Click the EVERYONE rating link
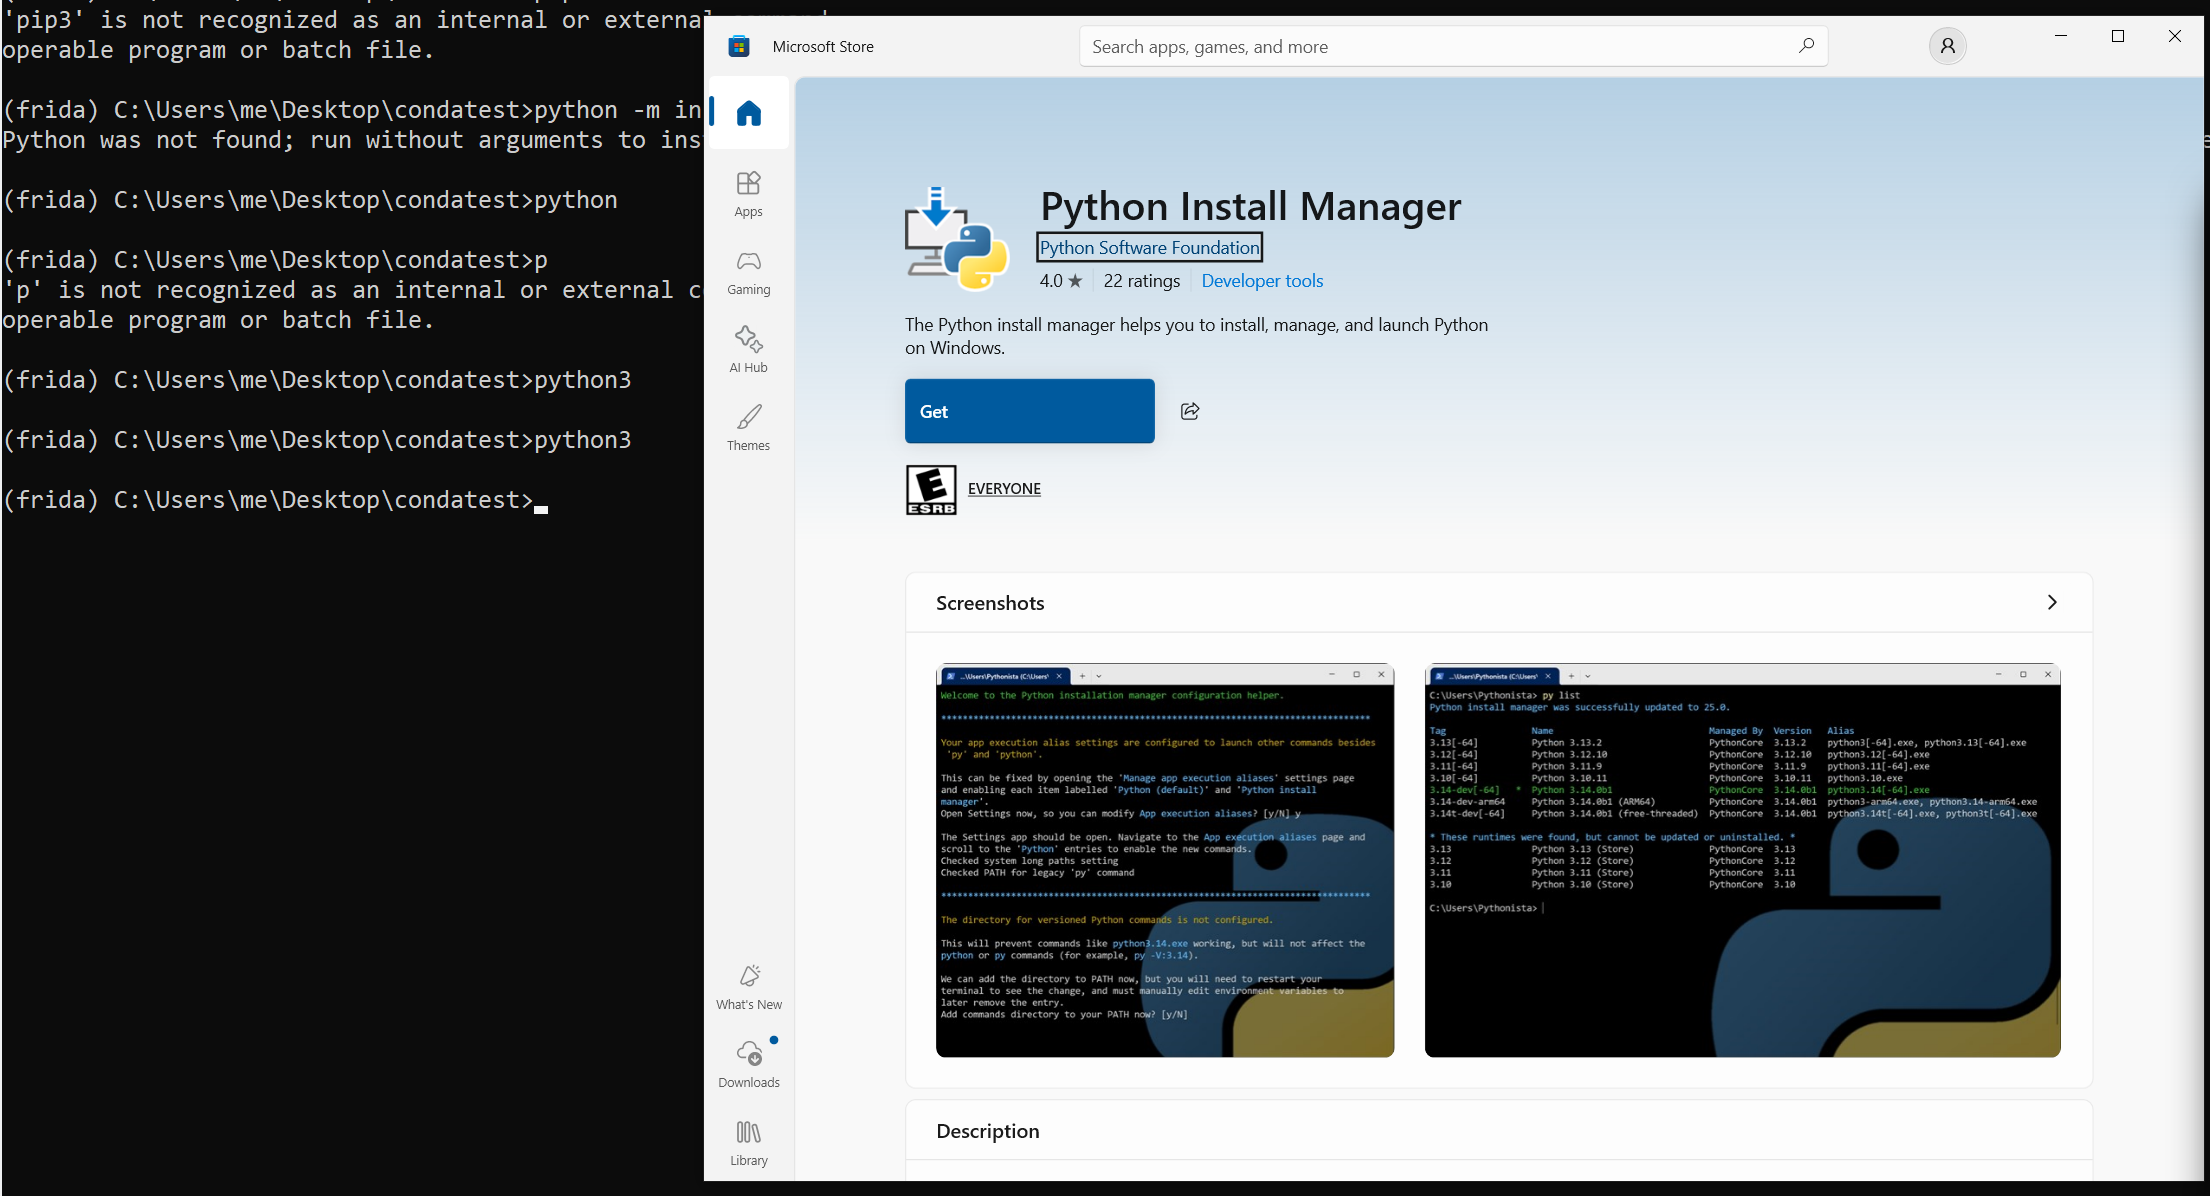Screen dimensions: 2210x1196 pos(1004,489)
